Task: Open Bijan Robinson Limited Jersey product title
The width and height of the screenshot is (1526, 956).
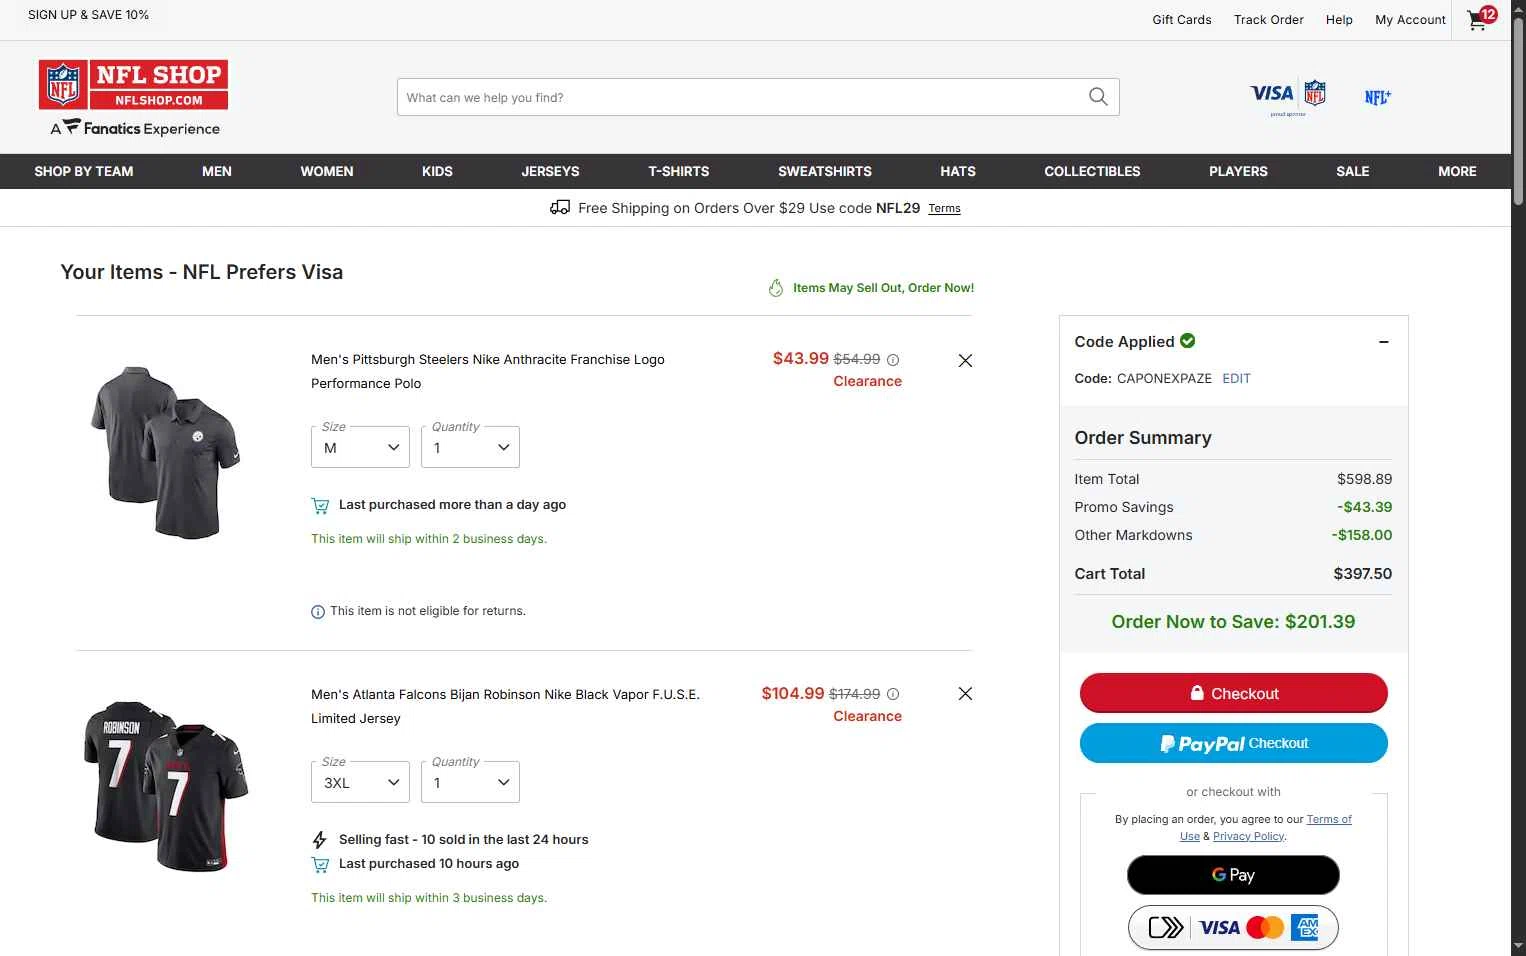Action: pyautogui.click(x=505, y=706)
